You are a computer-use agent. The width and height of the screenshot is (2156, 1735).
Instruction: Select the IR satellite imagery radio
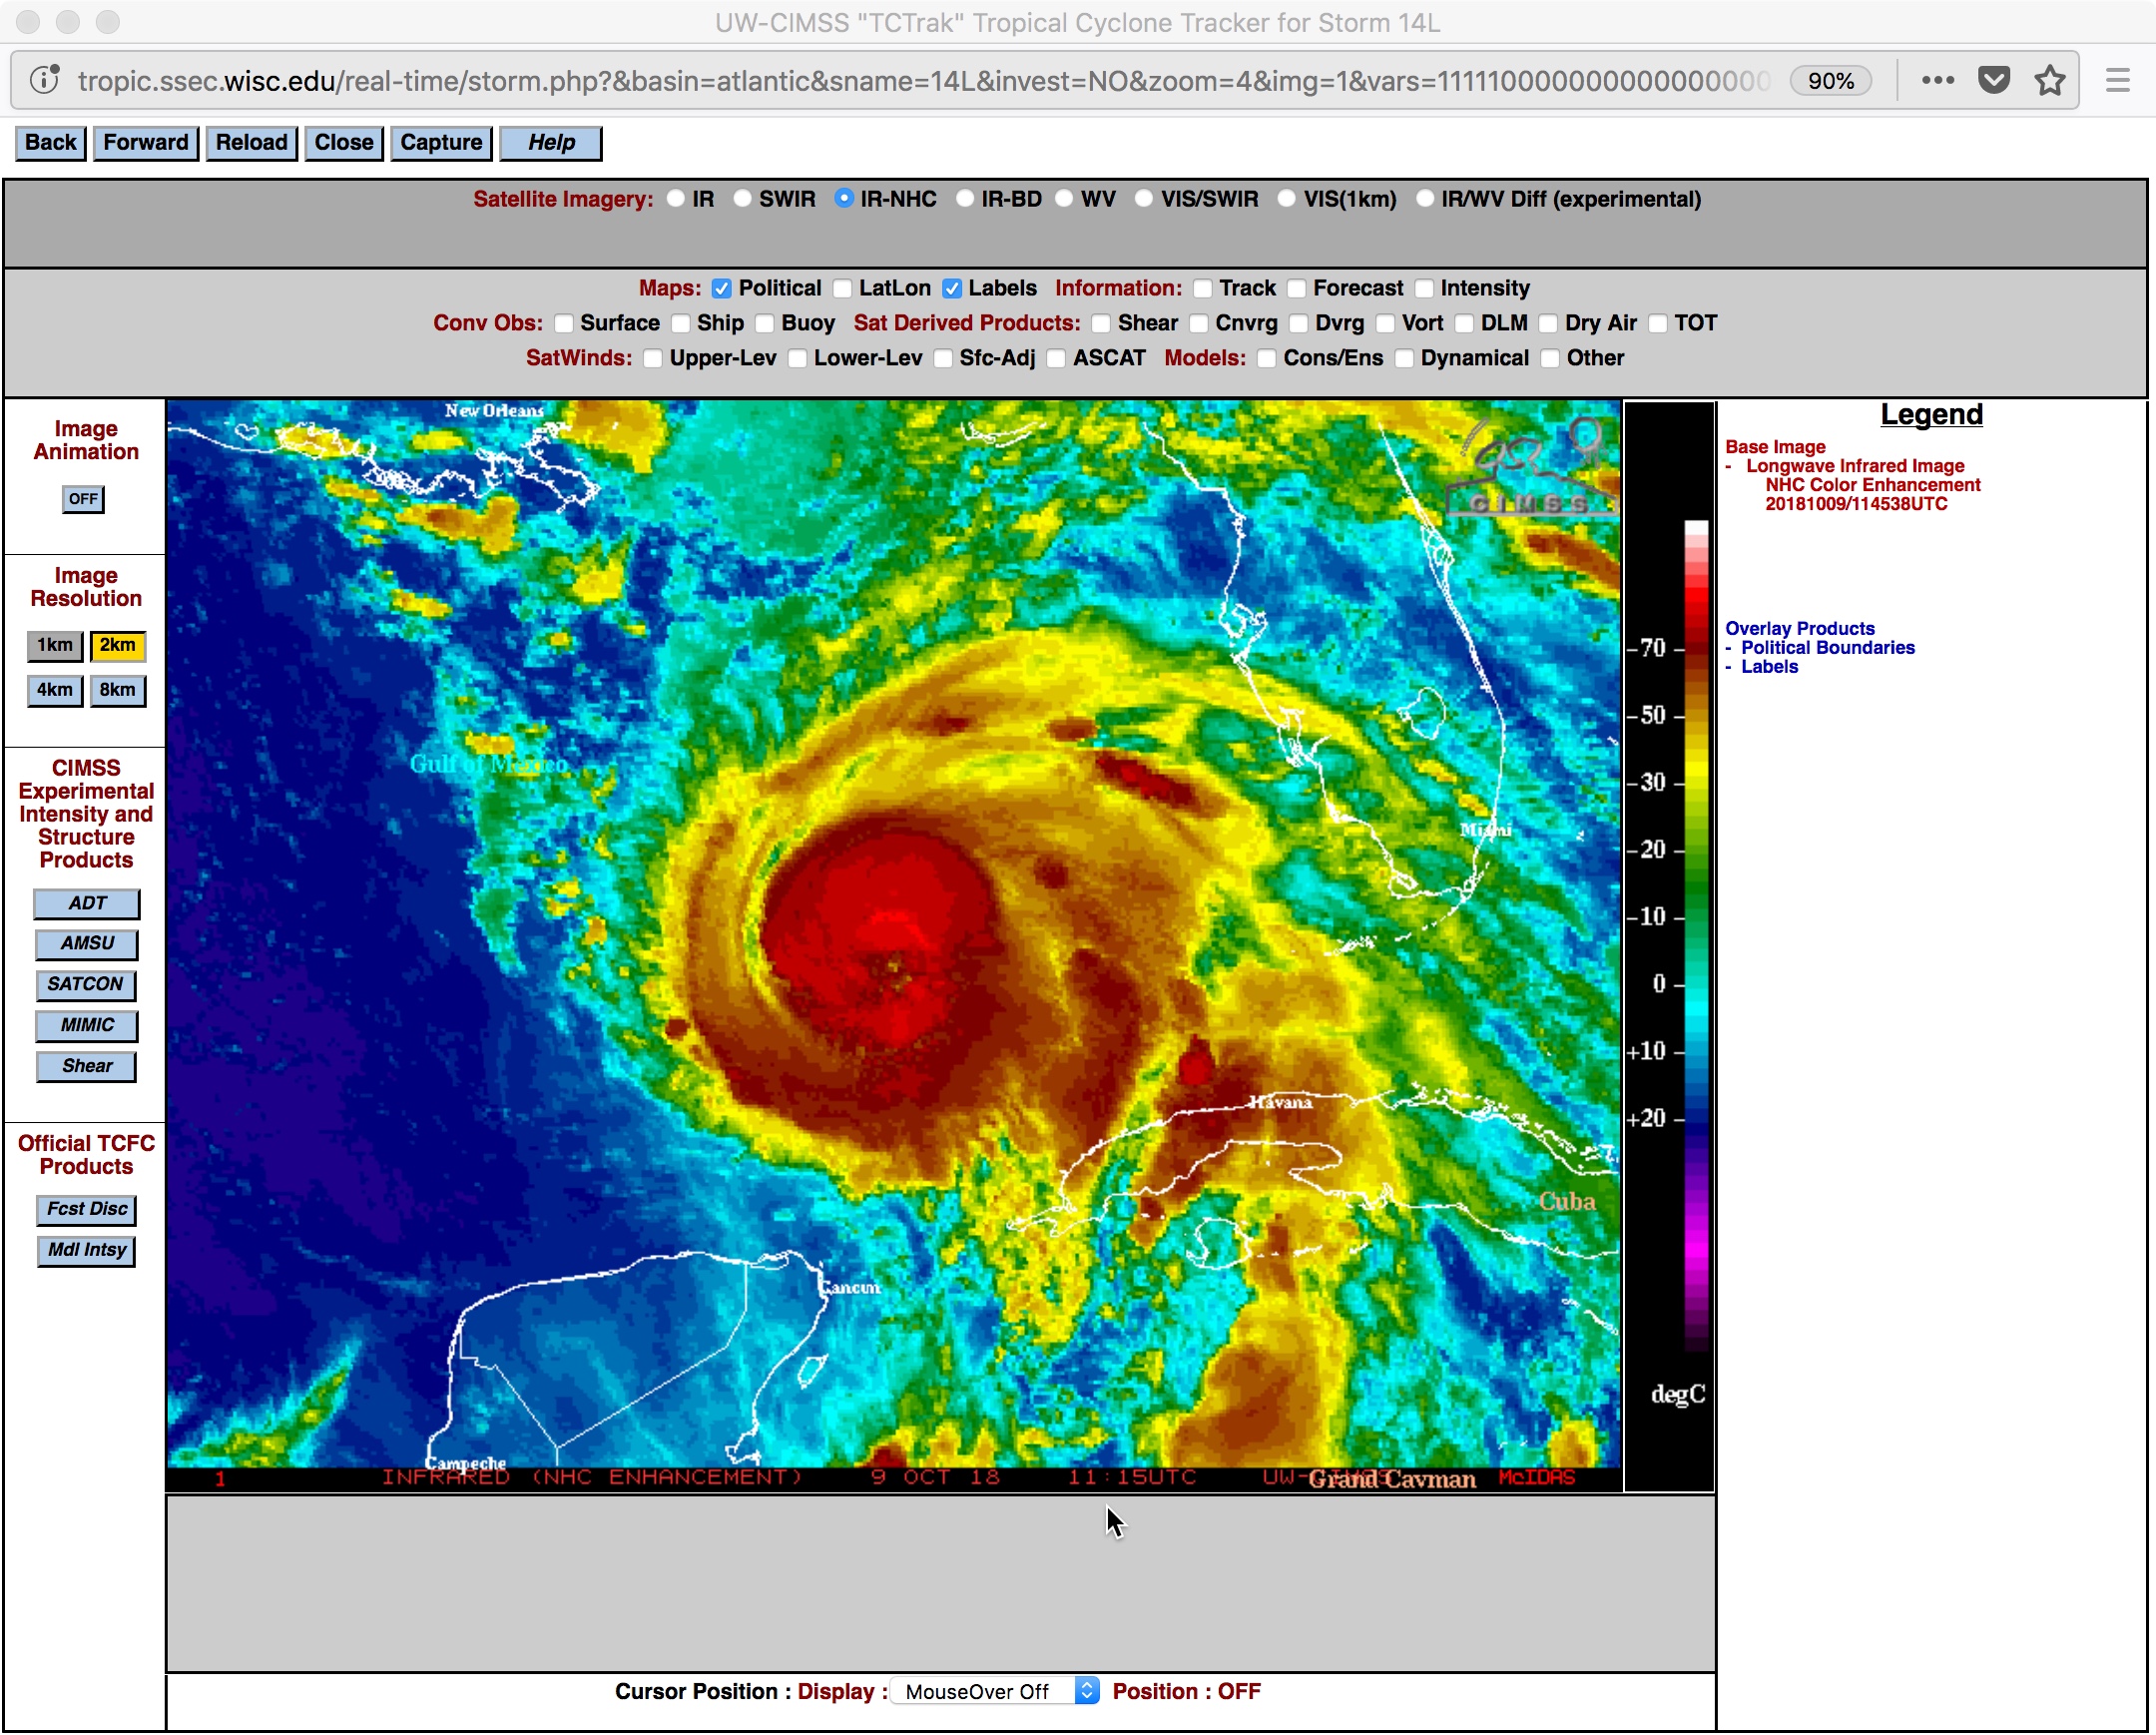click(x=677, y=199)
